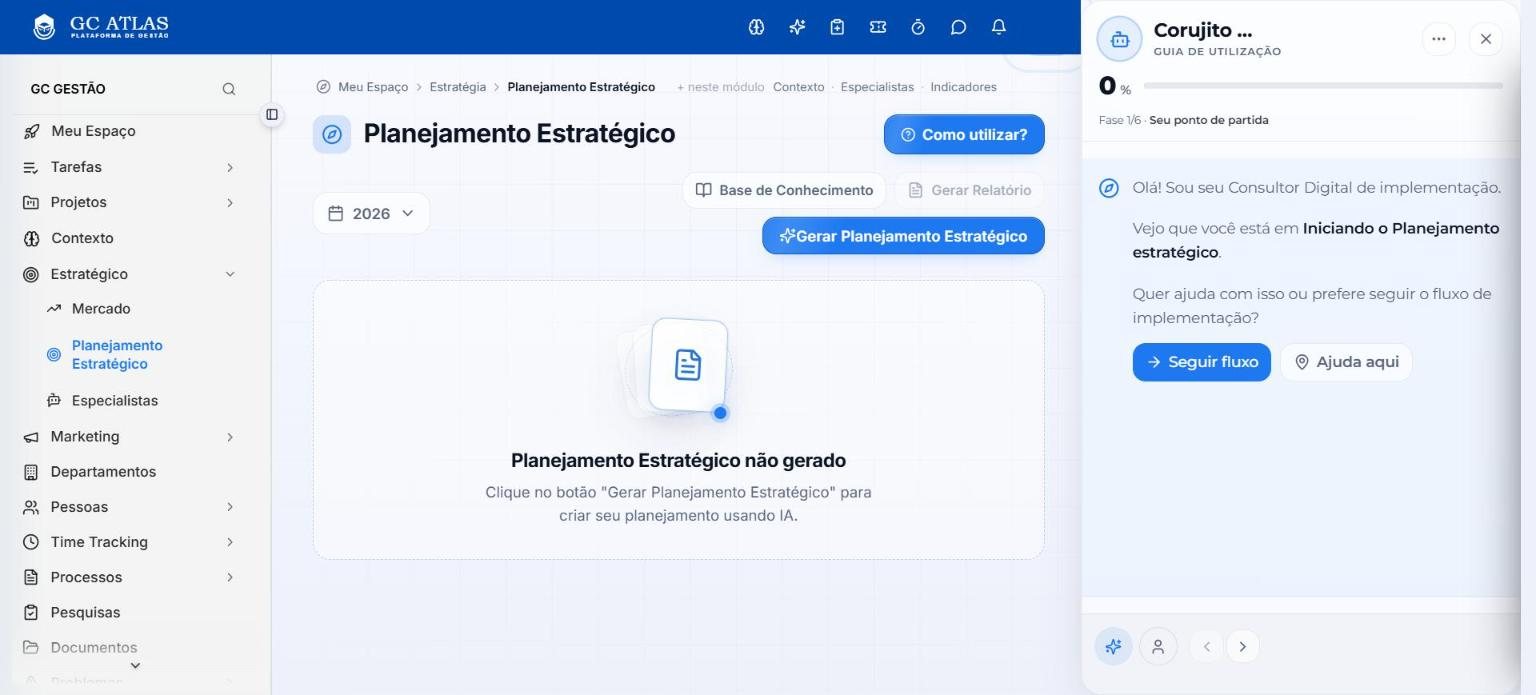Click Indicadores link in module shortcuts

point(963,87)
